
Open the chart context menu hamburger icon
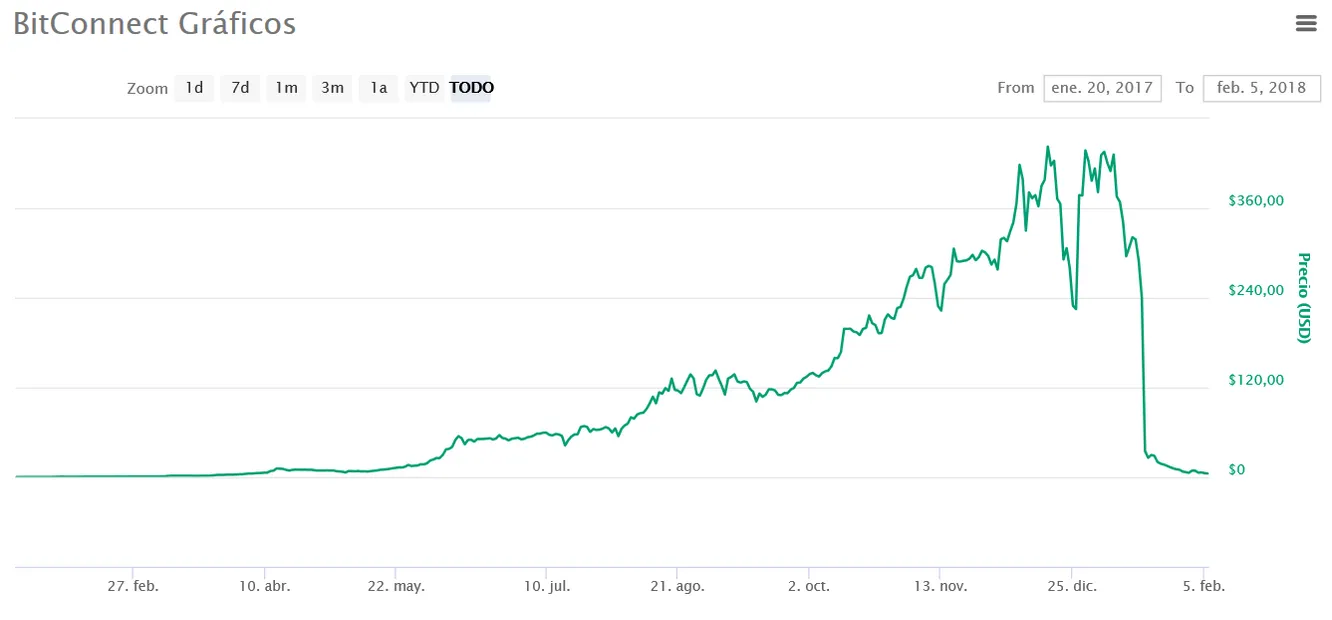pos(1306,24)
